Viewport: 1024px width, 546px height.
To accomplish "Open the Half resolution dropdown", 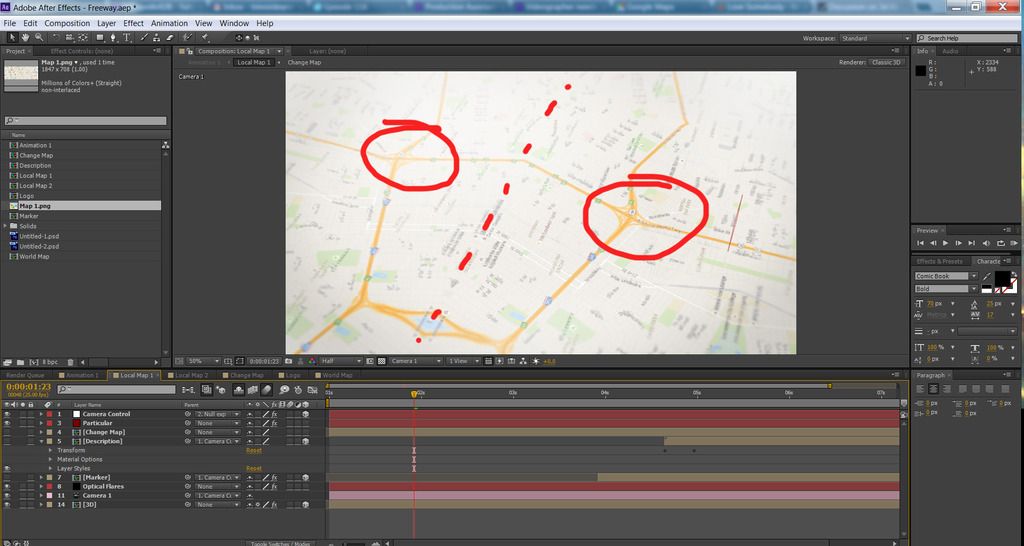I will coord(340,361).
